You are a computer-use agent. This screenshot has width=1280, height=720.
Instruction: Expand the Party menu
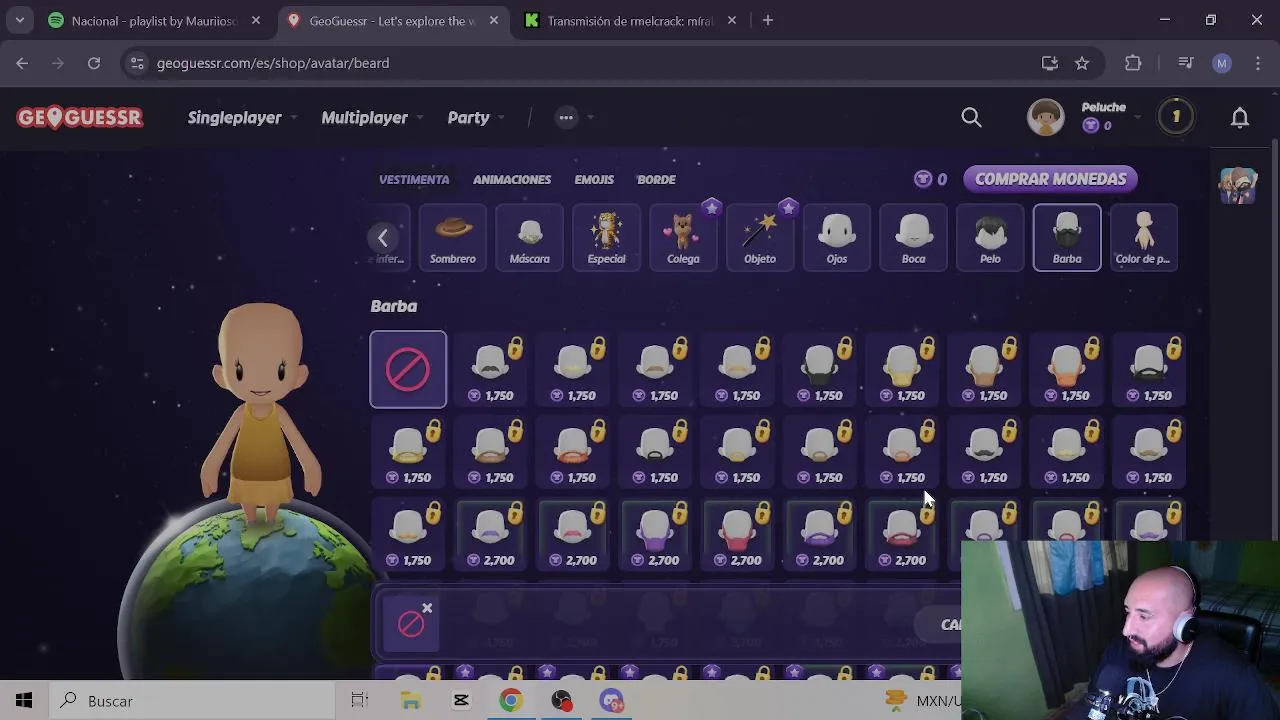(x=475, y=118)
